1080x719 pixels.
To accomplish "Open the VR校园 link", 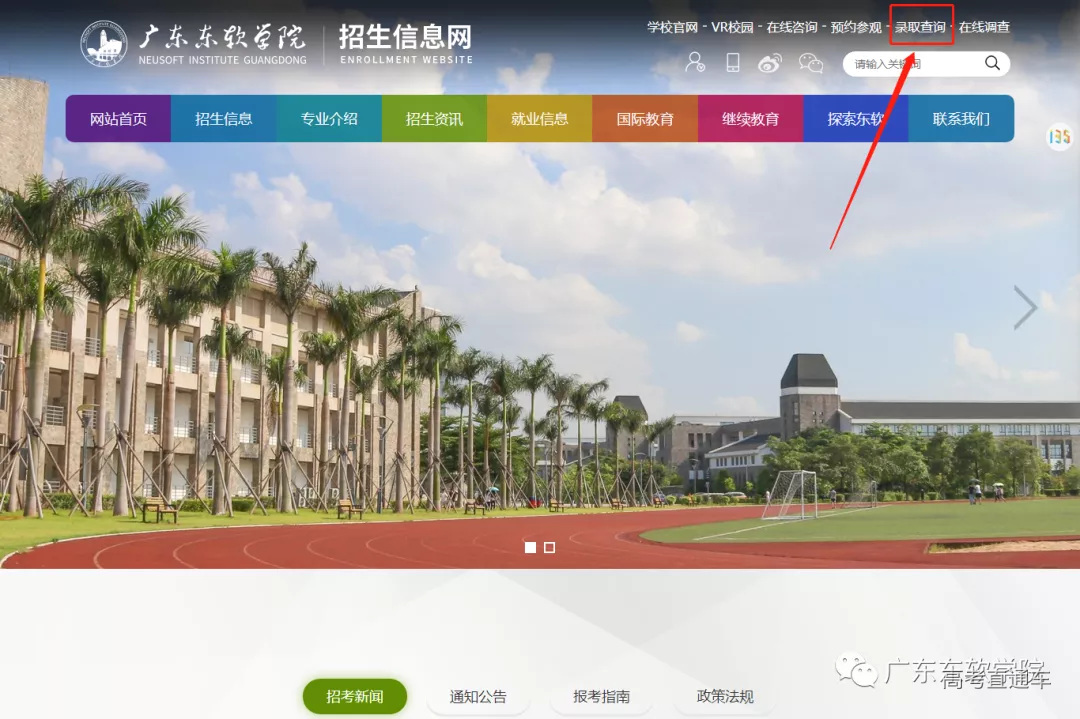I will click(729, 27).
